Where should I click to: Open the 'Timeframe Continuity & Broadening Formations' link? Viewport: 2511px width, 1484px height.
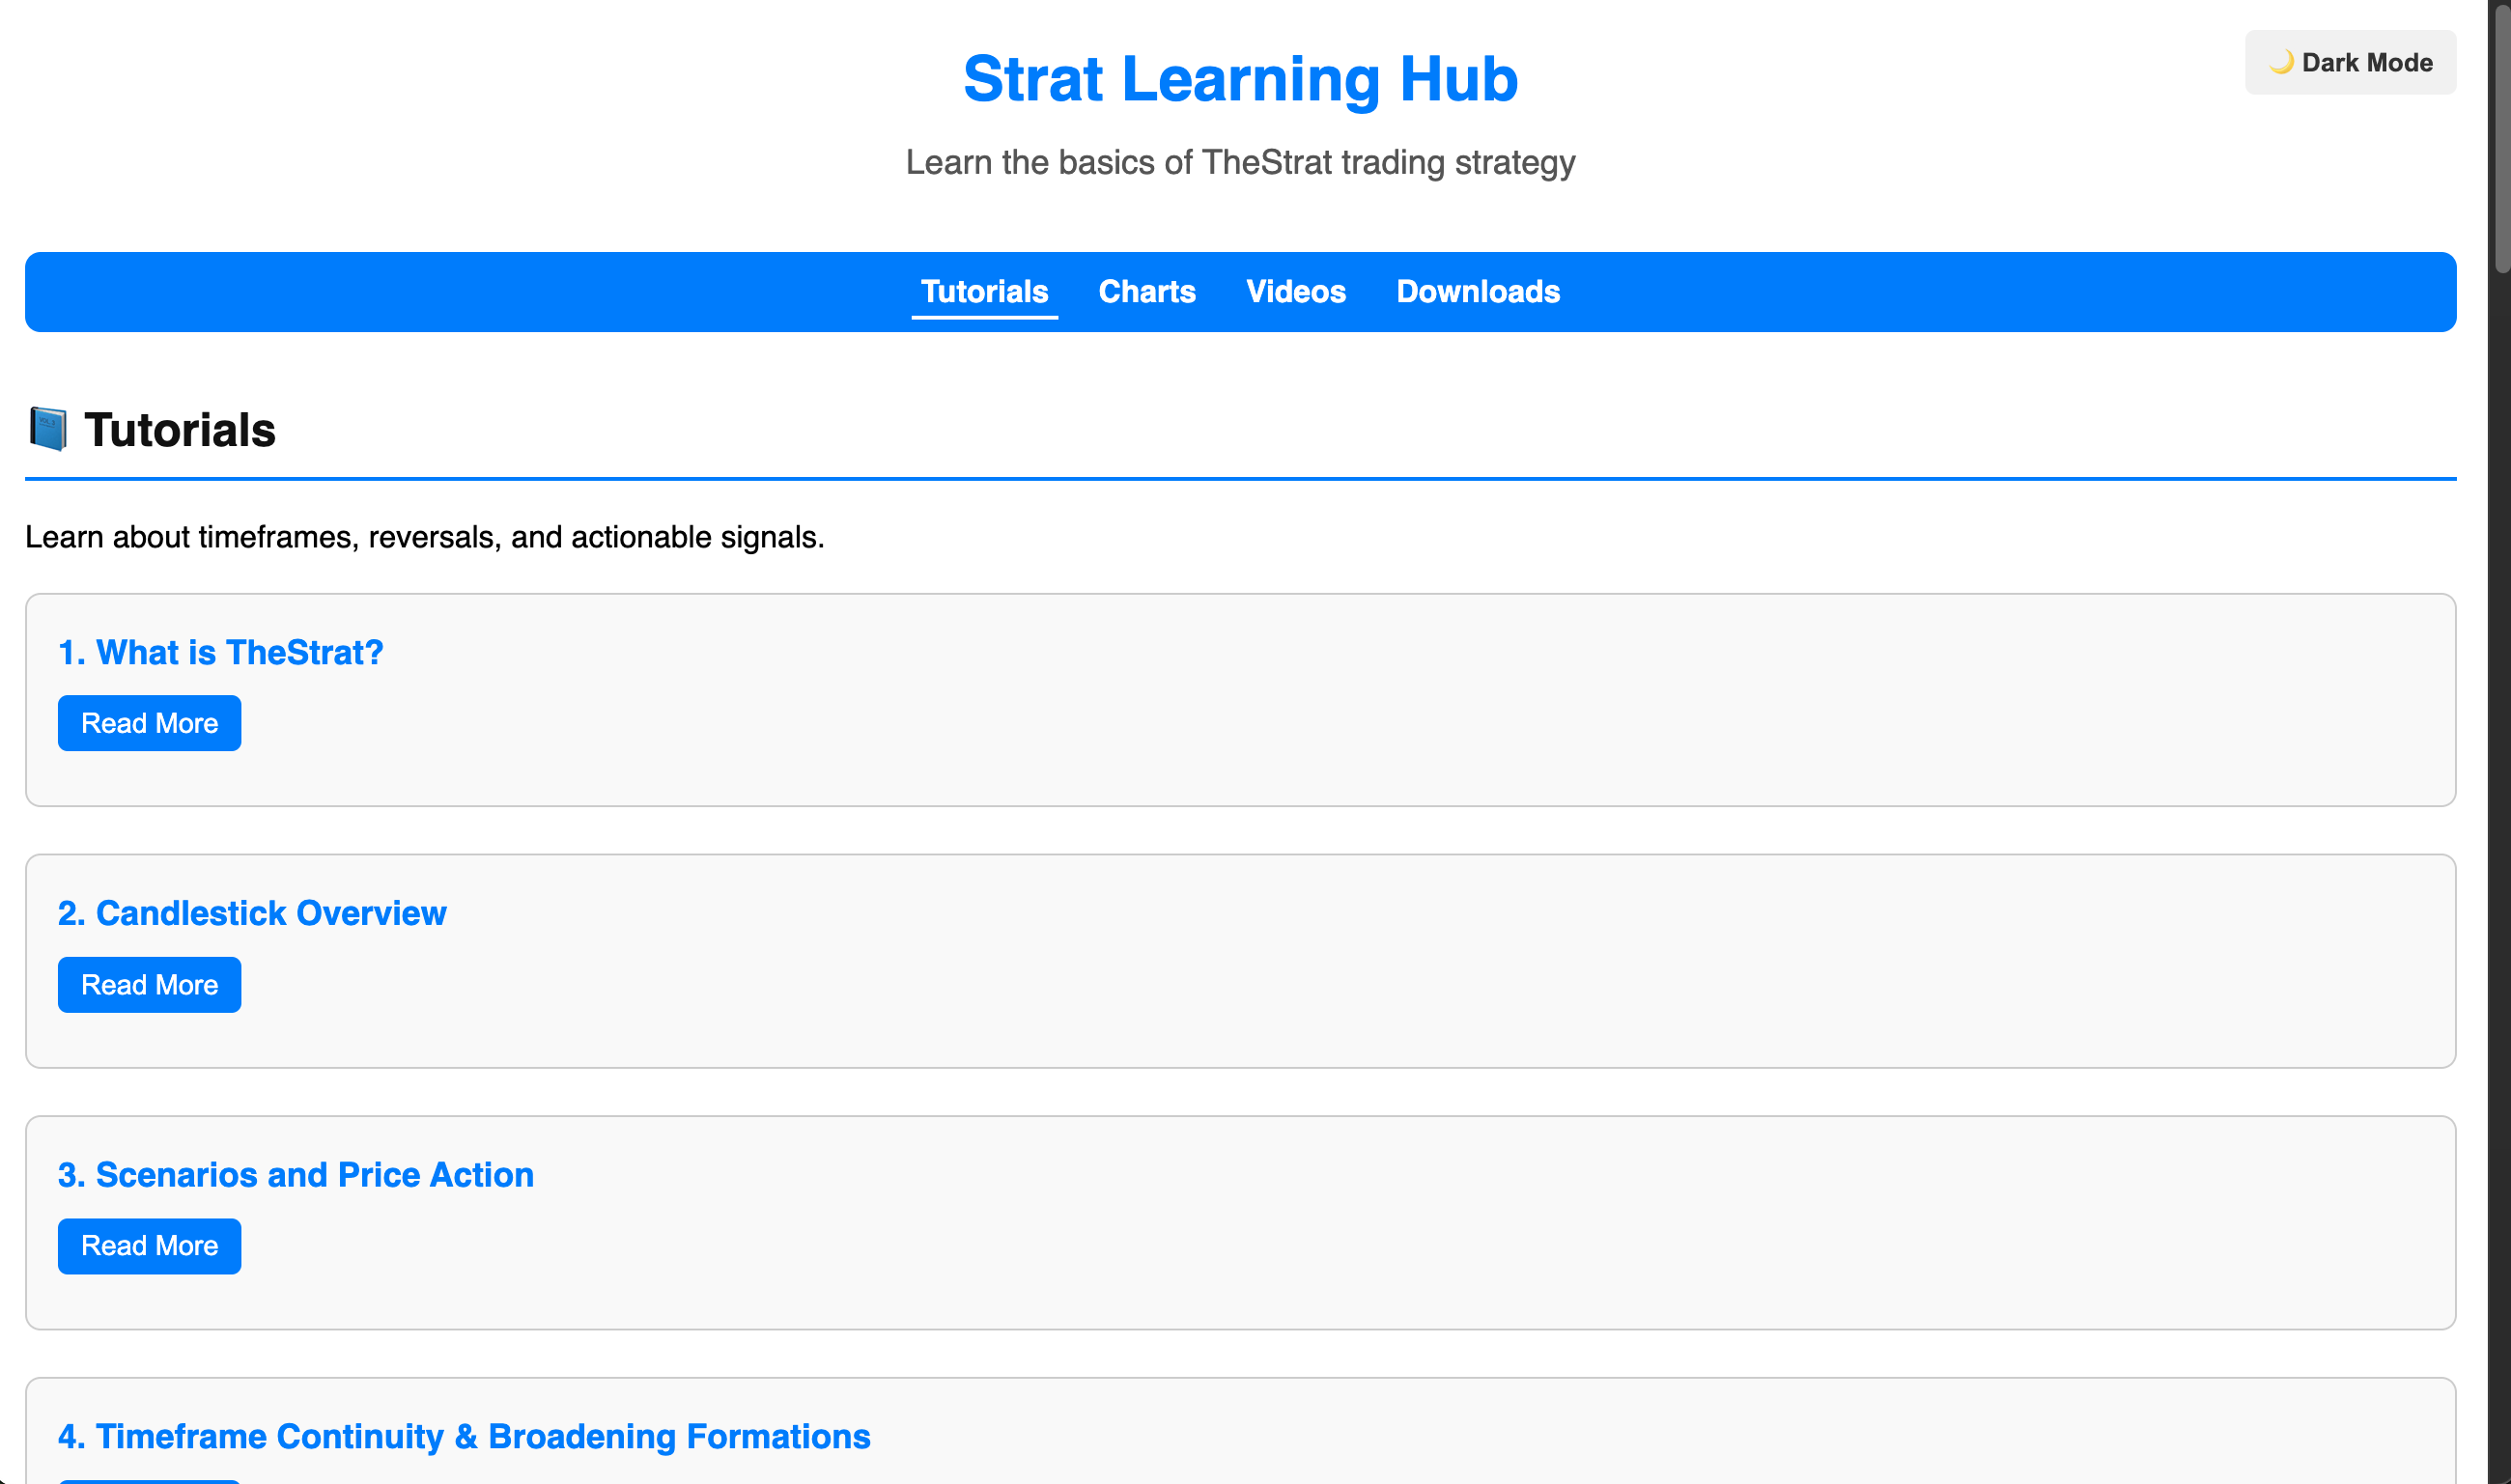pos(463,1436)
